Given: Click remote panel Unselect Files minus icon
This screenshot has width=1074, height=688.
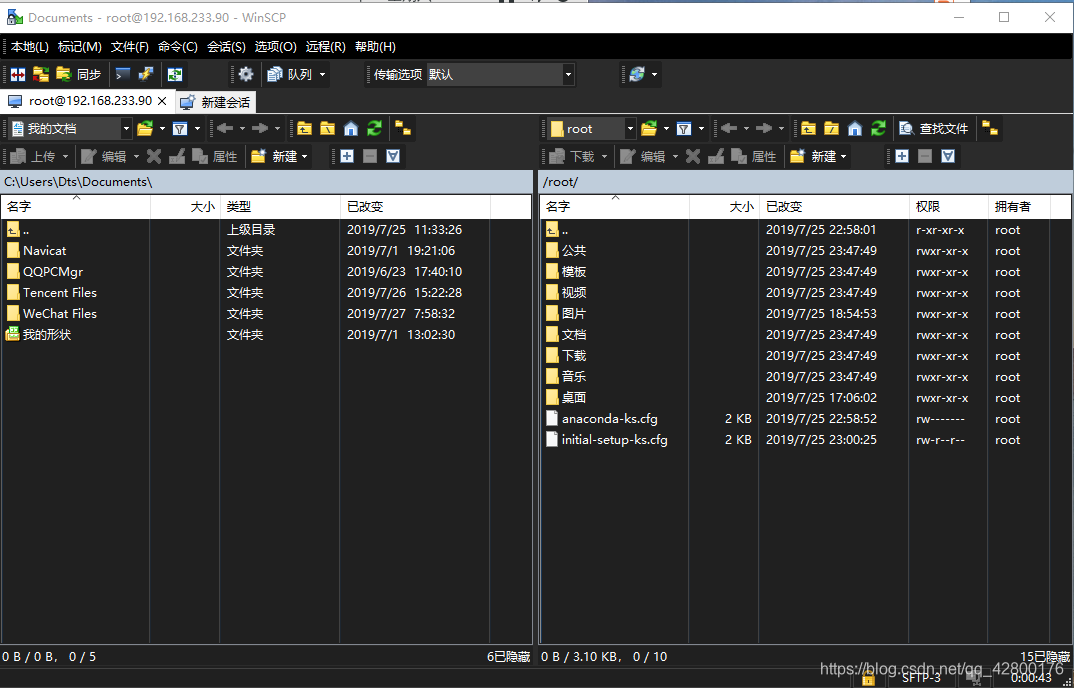Looking at the screenshot, I should (x=925, y=156).
